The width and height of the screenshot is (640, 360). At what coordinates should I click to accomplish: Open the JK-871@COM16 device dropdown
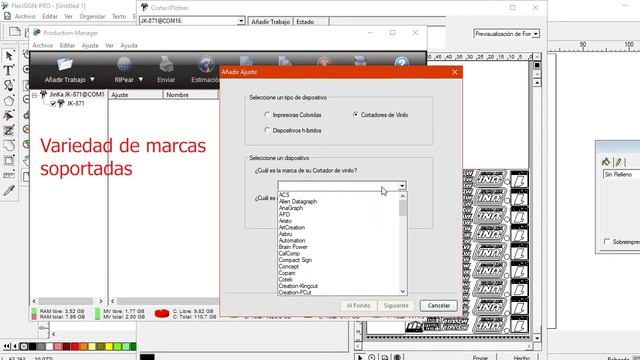click(241, 21)
